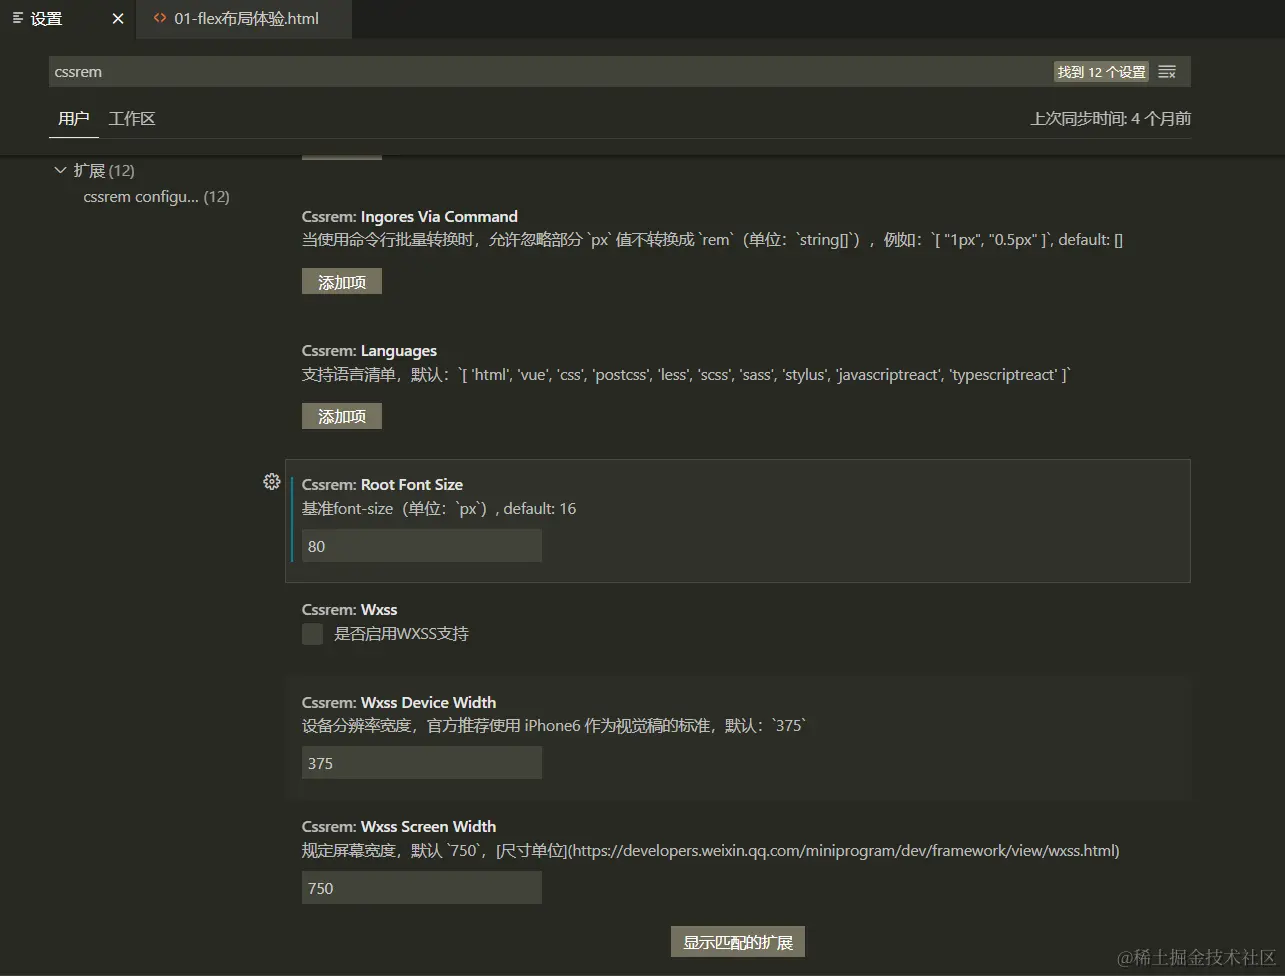Image resolution: width=1285 pixels, height=976 pixels.
Task: Enable the 是否启用WXSS支持 checkbox
Action: (x=312, y=633)
